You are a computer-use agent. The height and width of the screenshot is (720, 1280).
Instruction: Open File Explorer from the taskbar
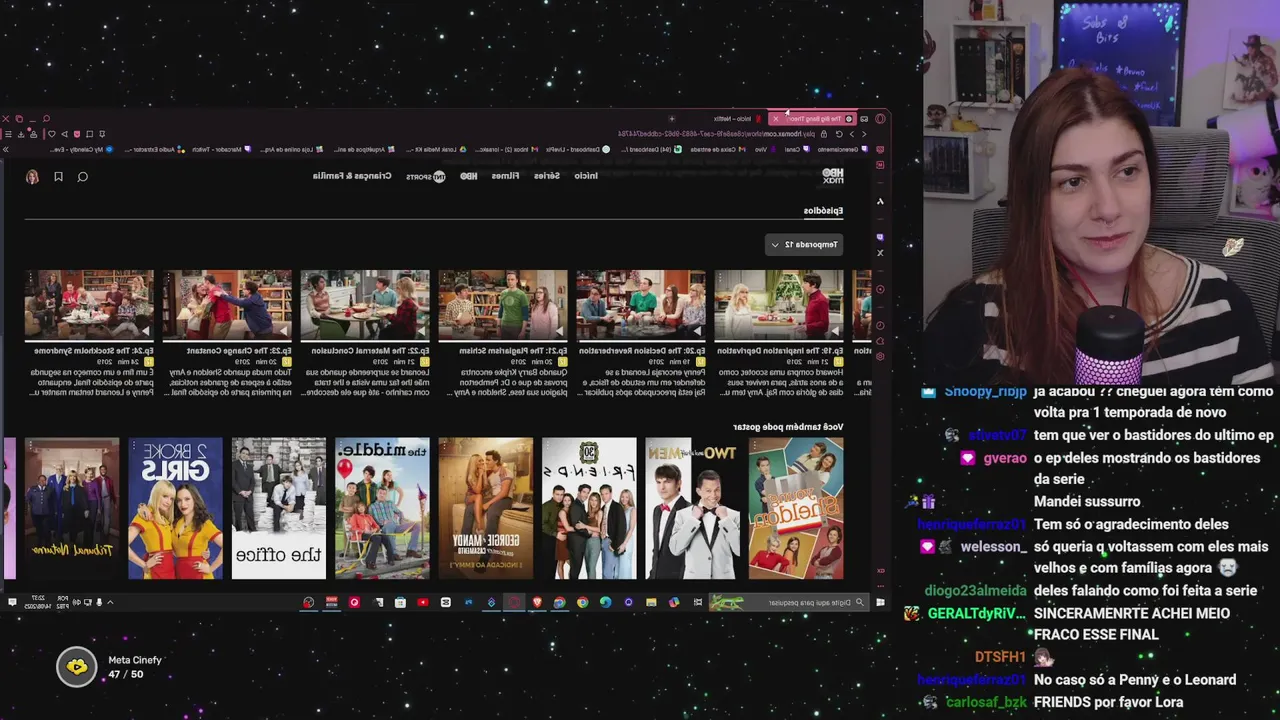tap(651, 602)
